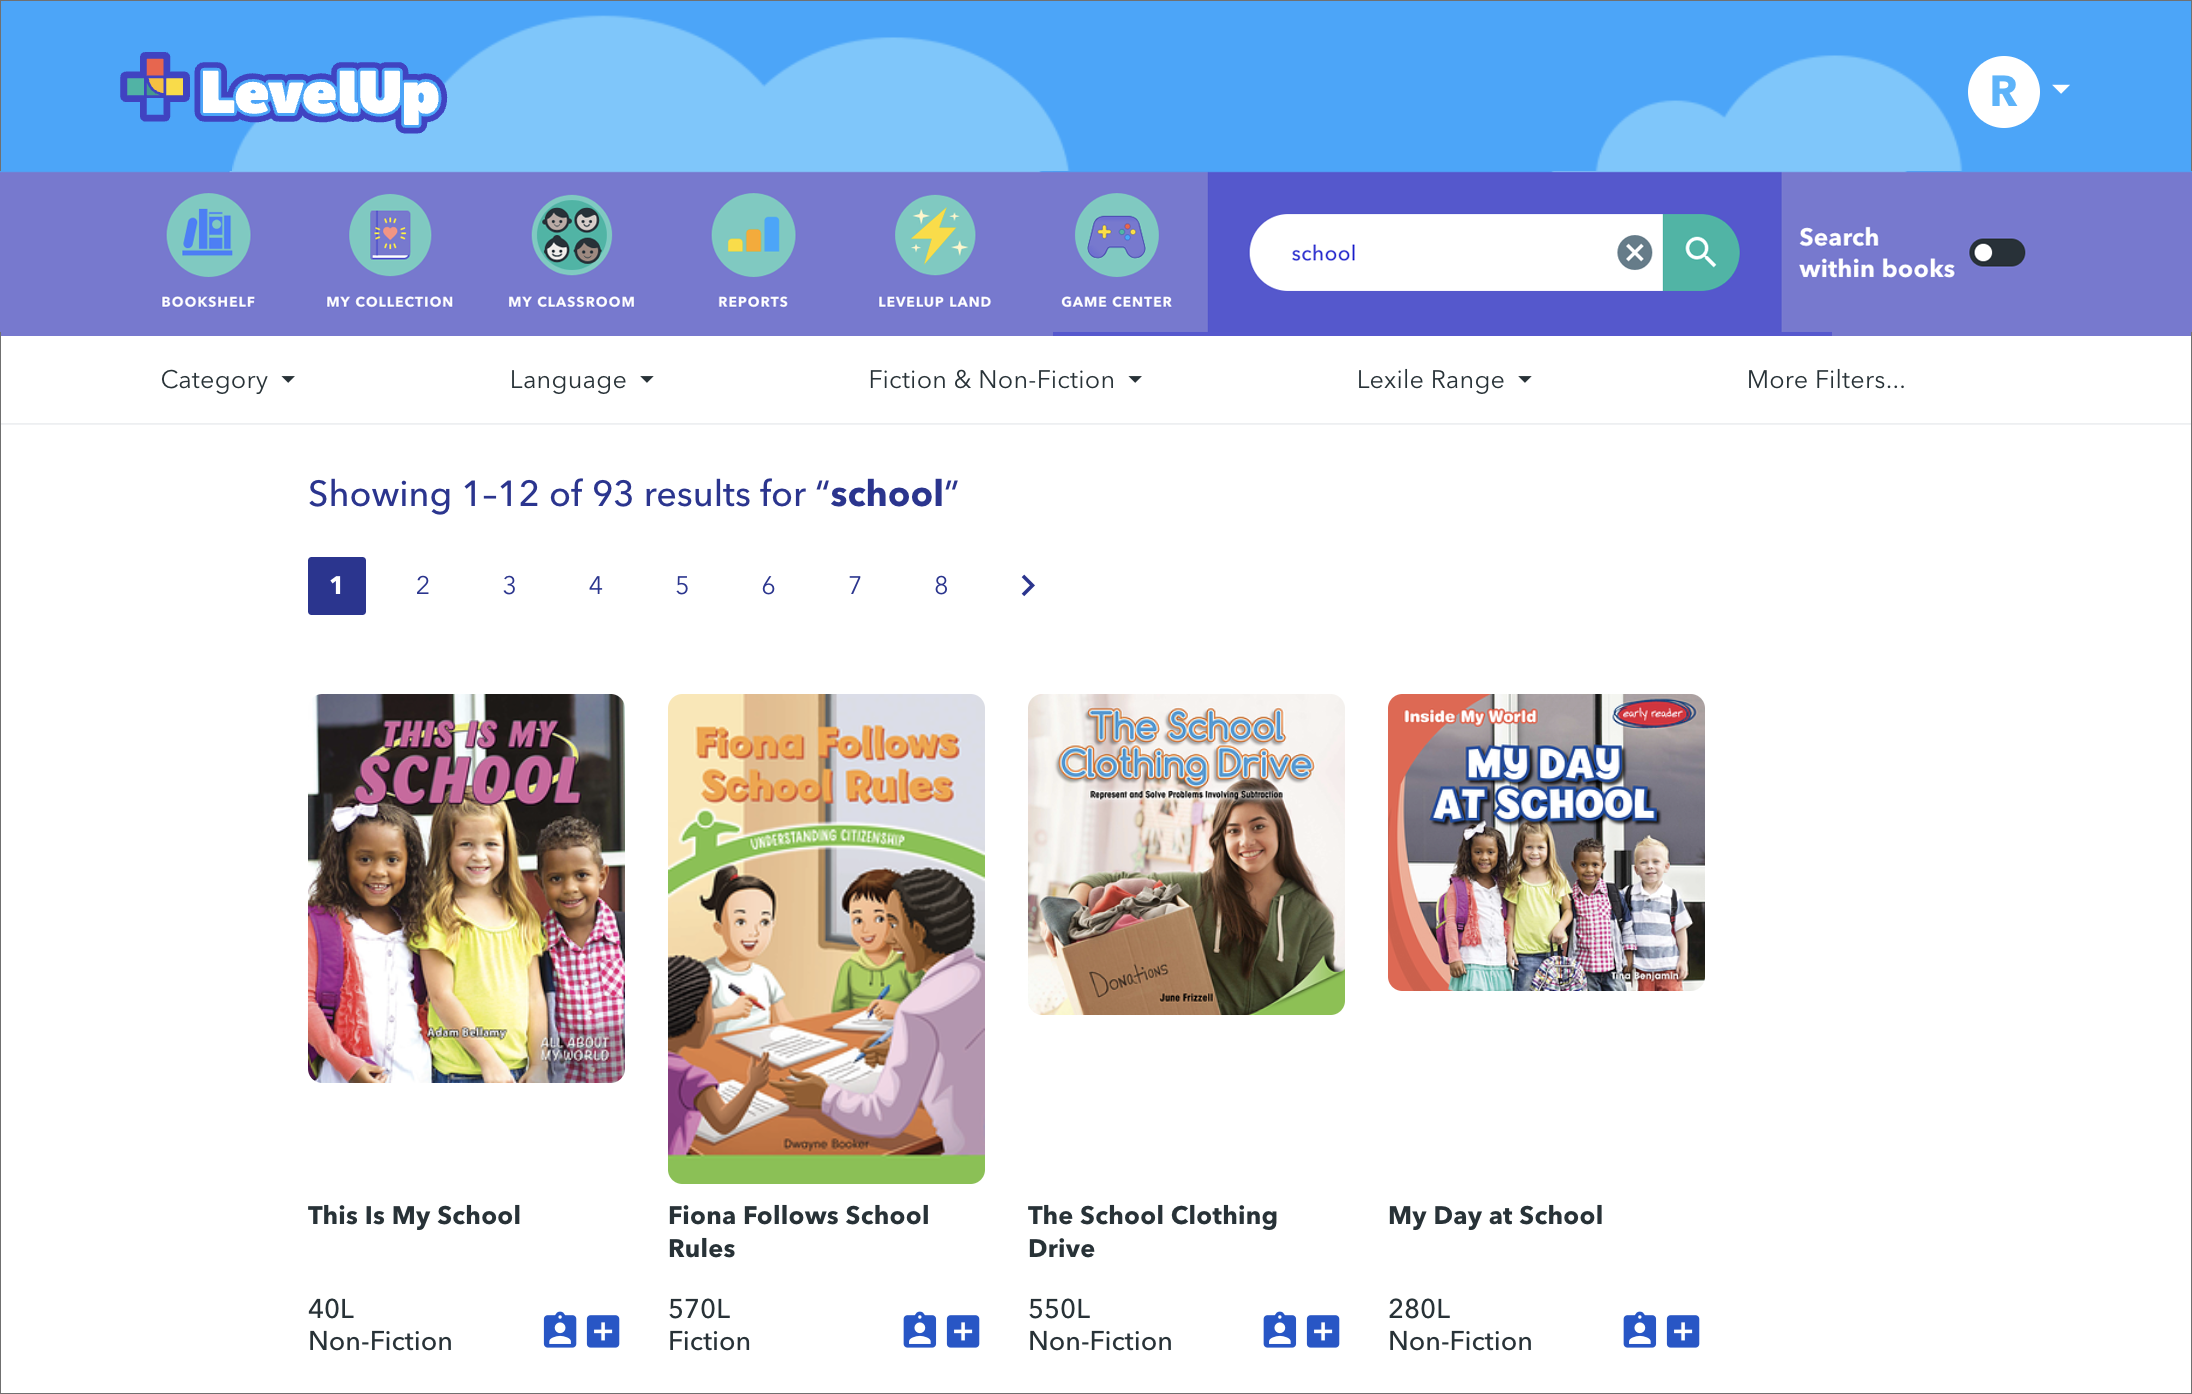Add My Day at School to collection
Screen dimensions: 2192x1394
(1683, 1331)
